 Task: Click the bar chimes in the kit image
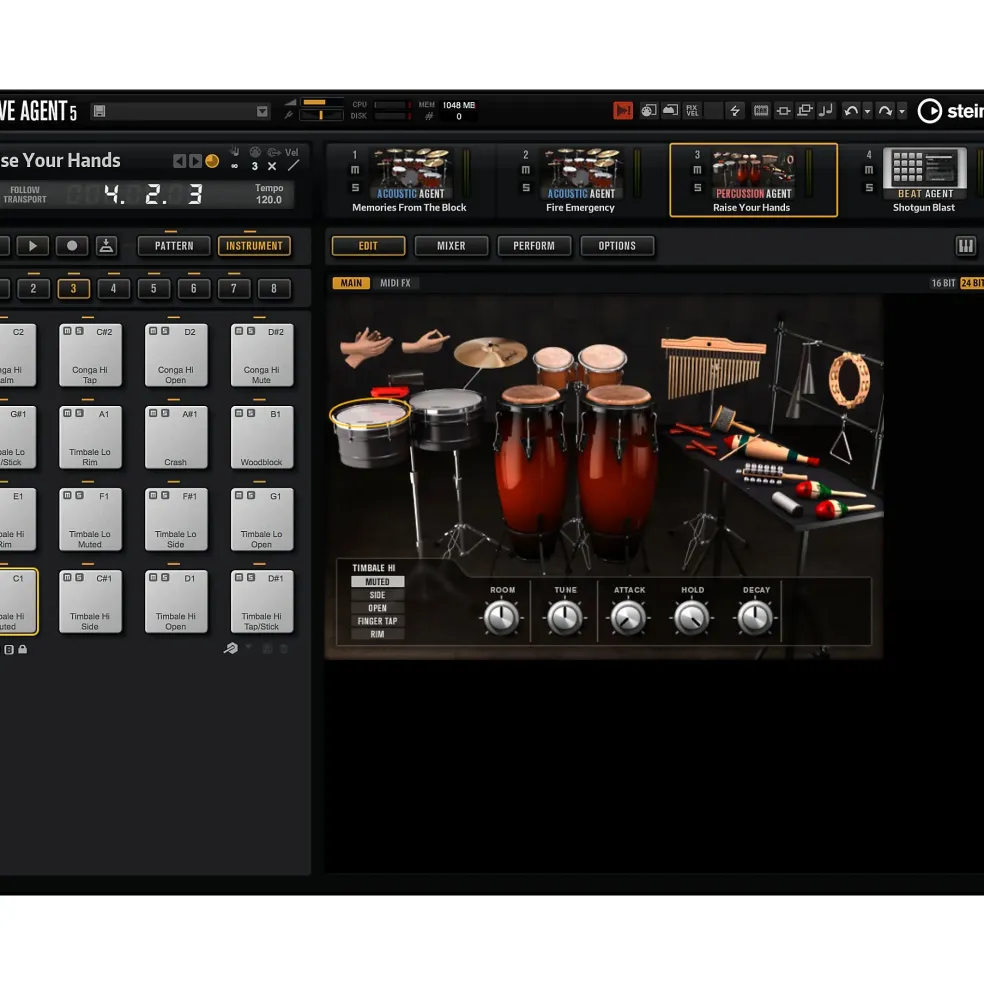(x=712, y=366)
